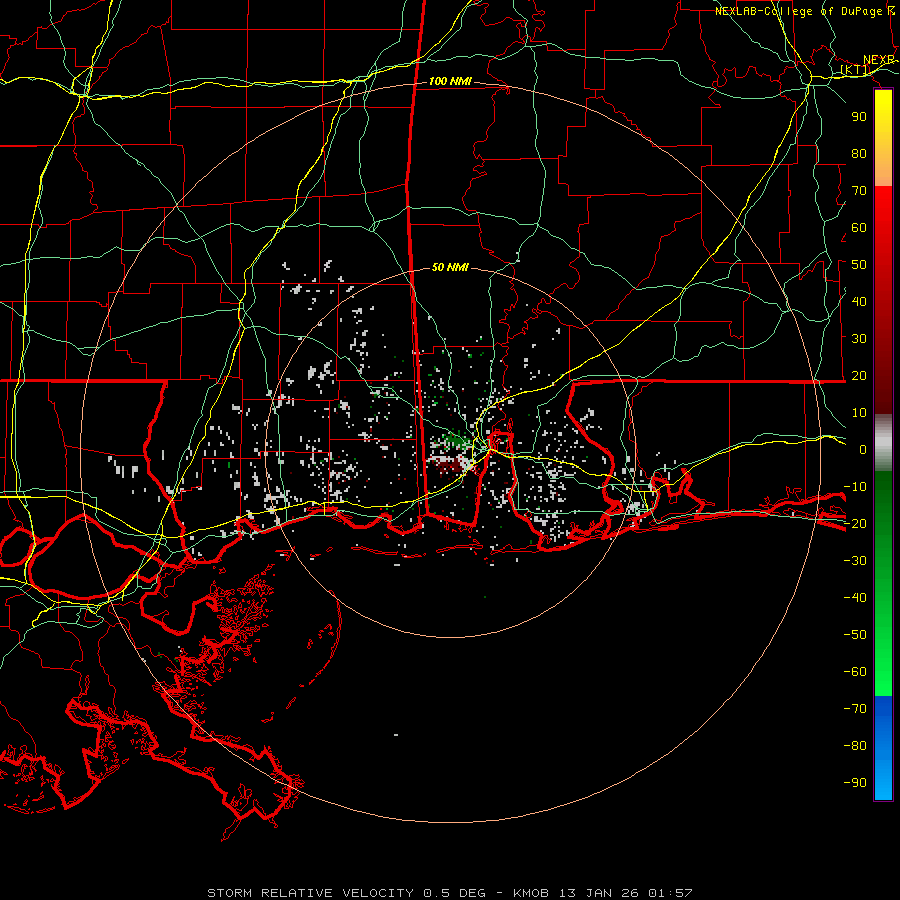
Task: Click the "[KT]" units label above color bar
Action: click(x=855, y=70)
